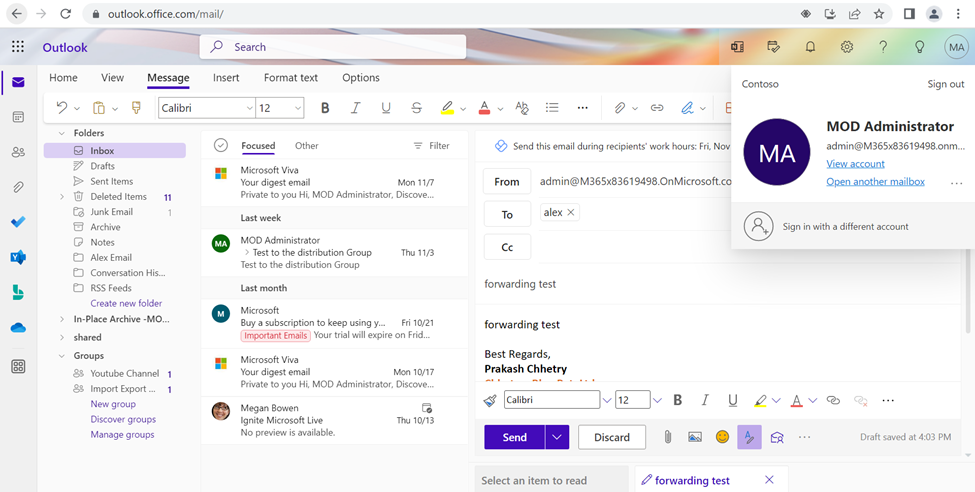Open Mail in the left rail
This screenshot has height=492, width=975.
(x=18, y=82)
